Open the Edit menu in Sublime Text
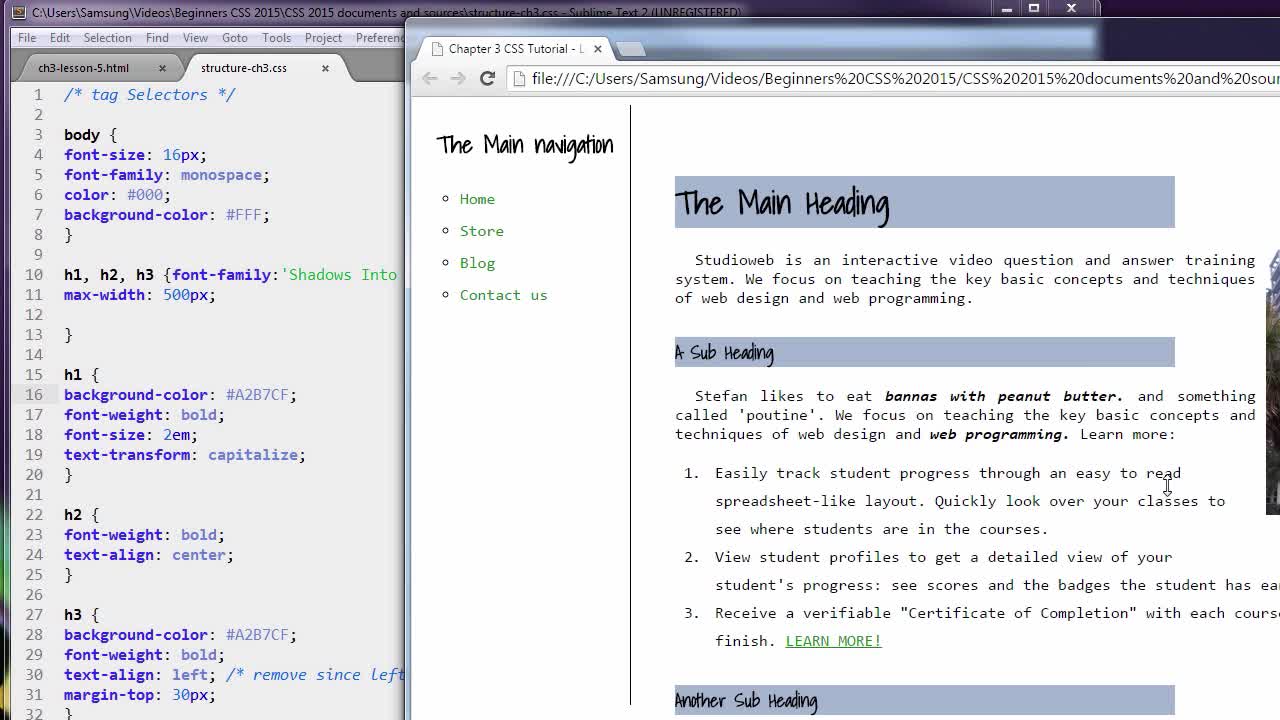This screenshot has width=1280, height=720. pos(60,38)
